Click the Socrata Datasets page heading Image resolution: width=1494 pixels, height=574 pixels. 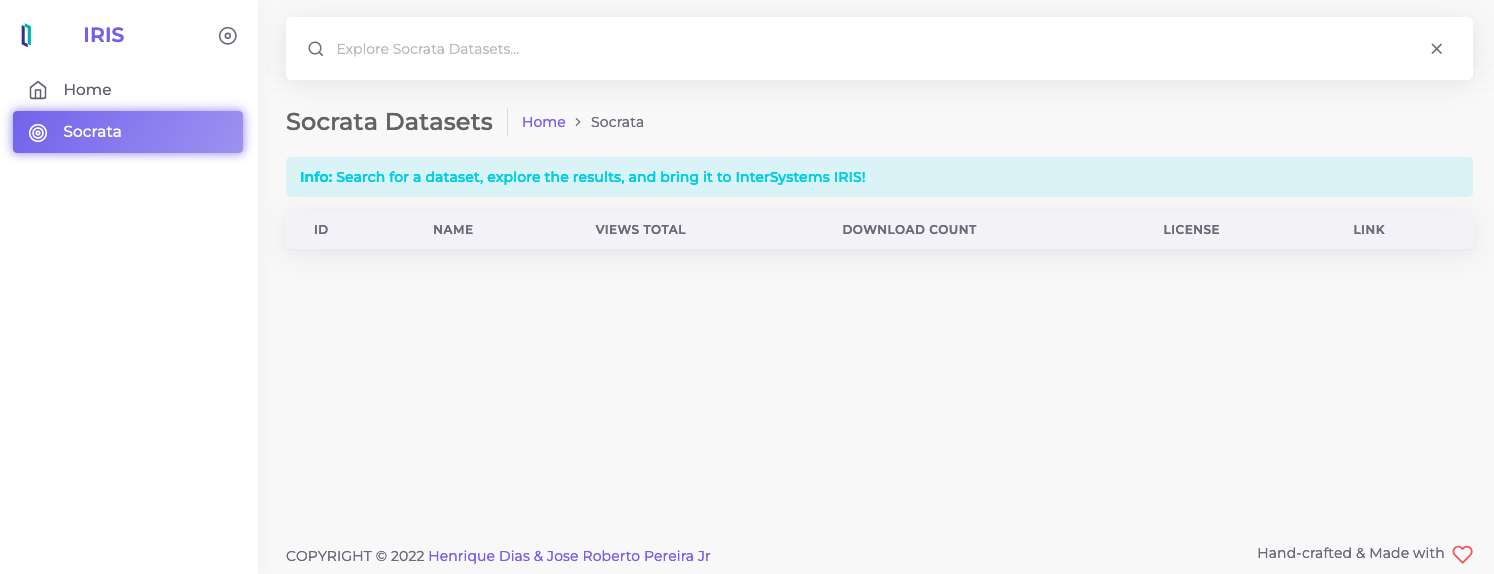389,122
